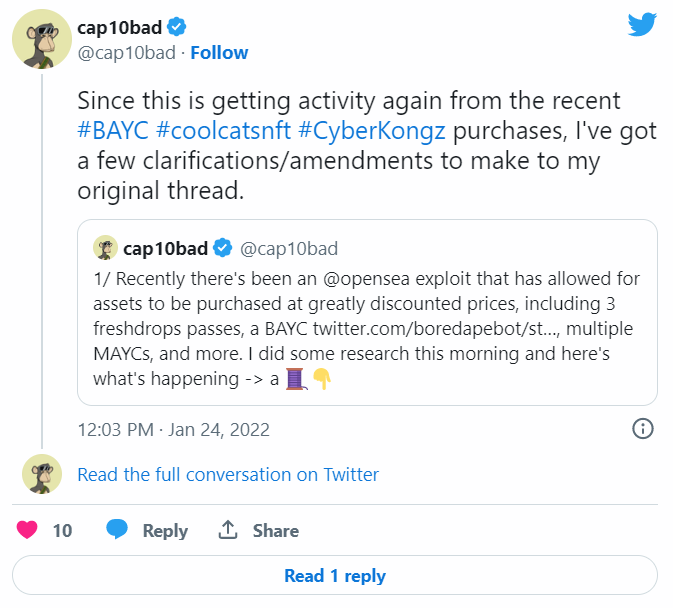Viewport: 673px width, 608px height.
Task: Click the share upload arrow icon
Action: (x=228, y=530)
